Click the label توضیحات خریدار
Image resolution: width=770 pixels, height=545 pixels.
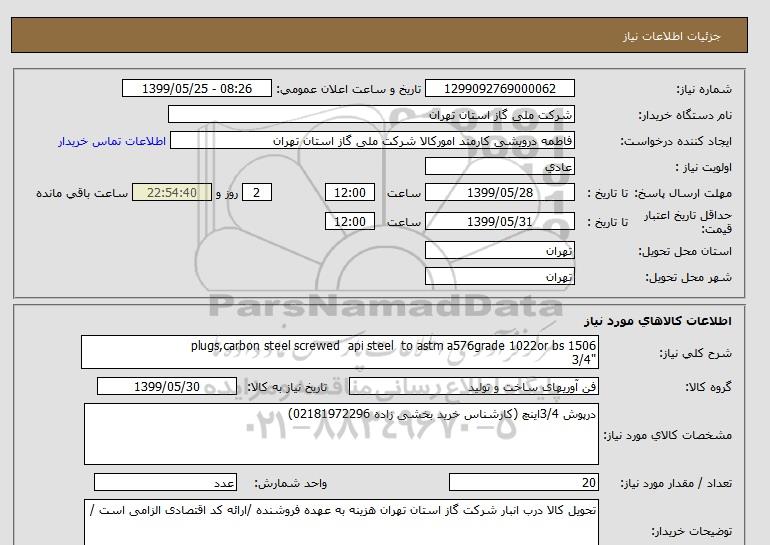(692, 531)
